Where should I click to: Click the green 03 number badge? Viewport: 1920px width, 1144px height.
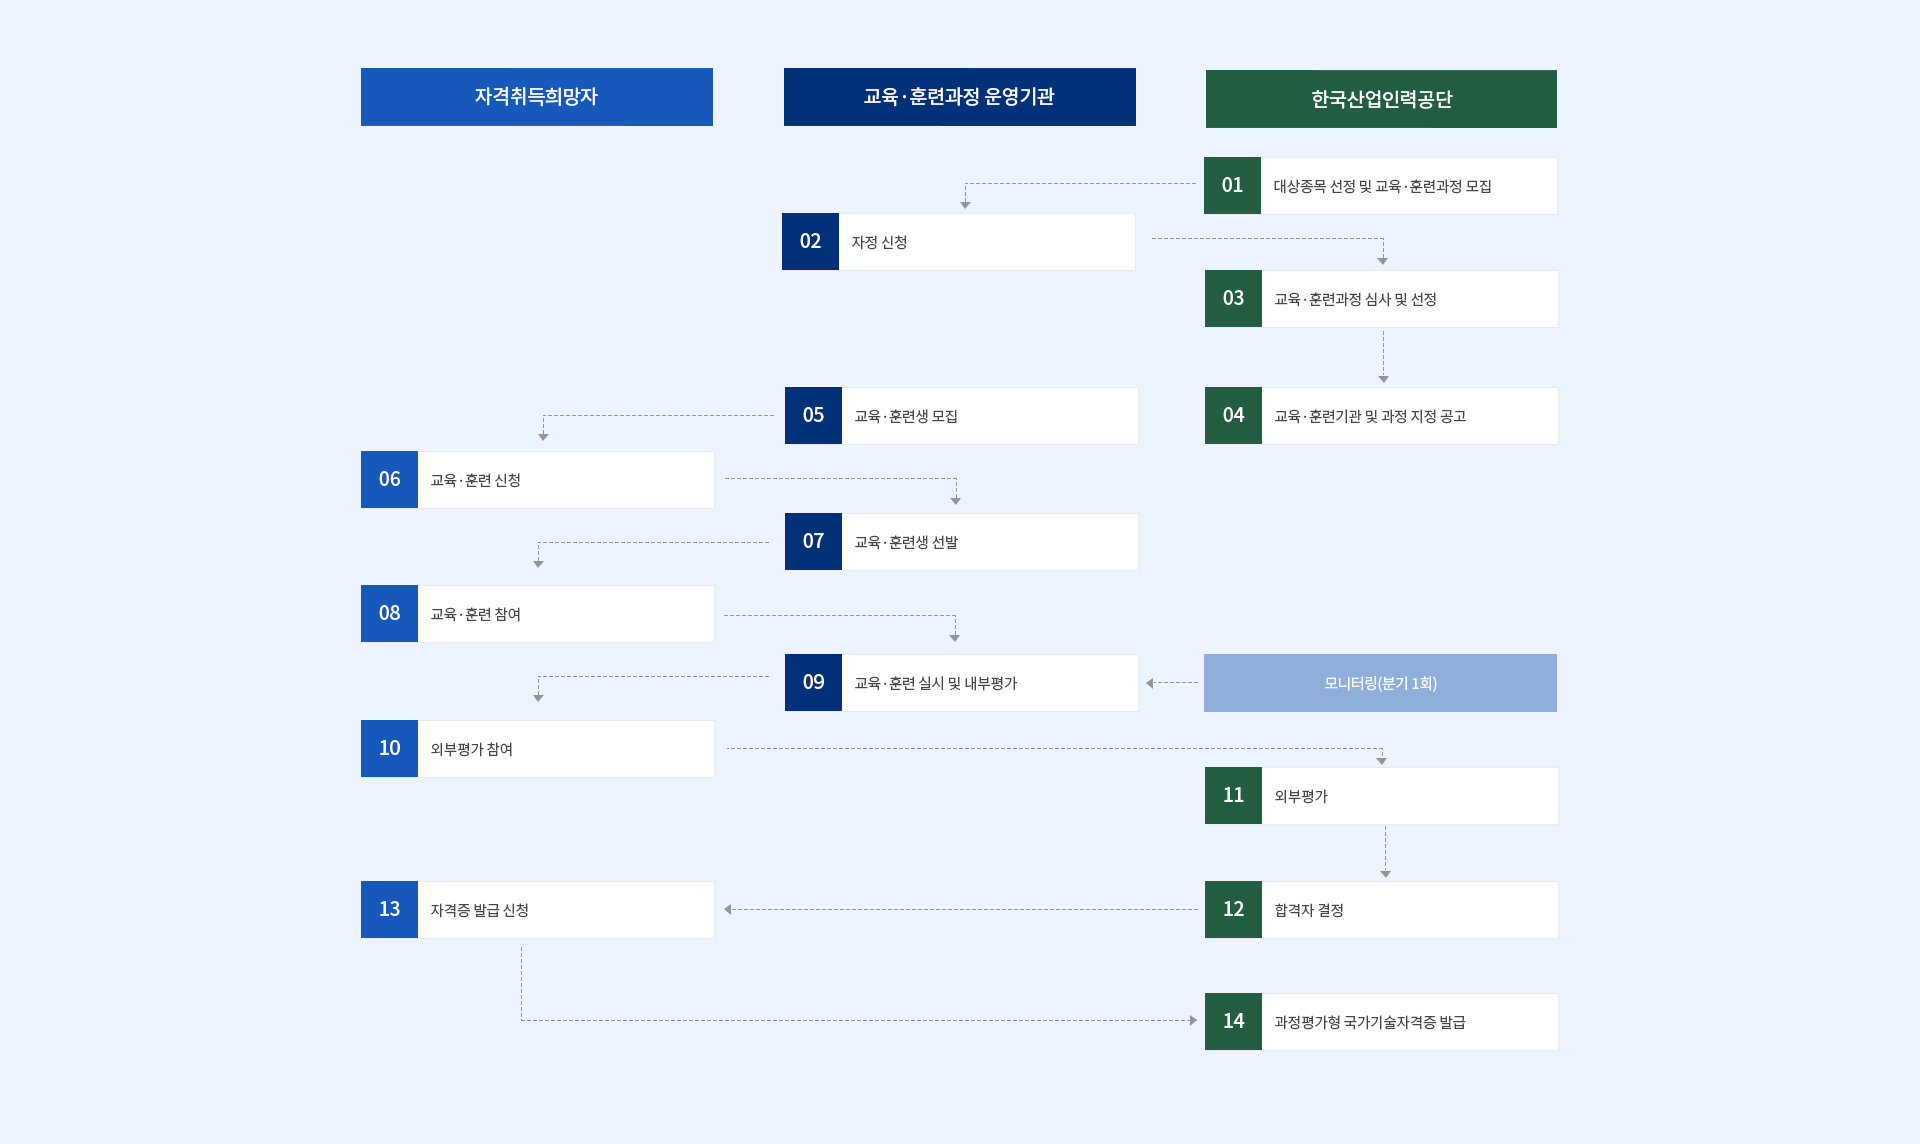[1233, 299]
